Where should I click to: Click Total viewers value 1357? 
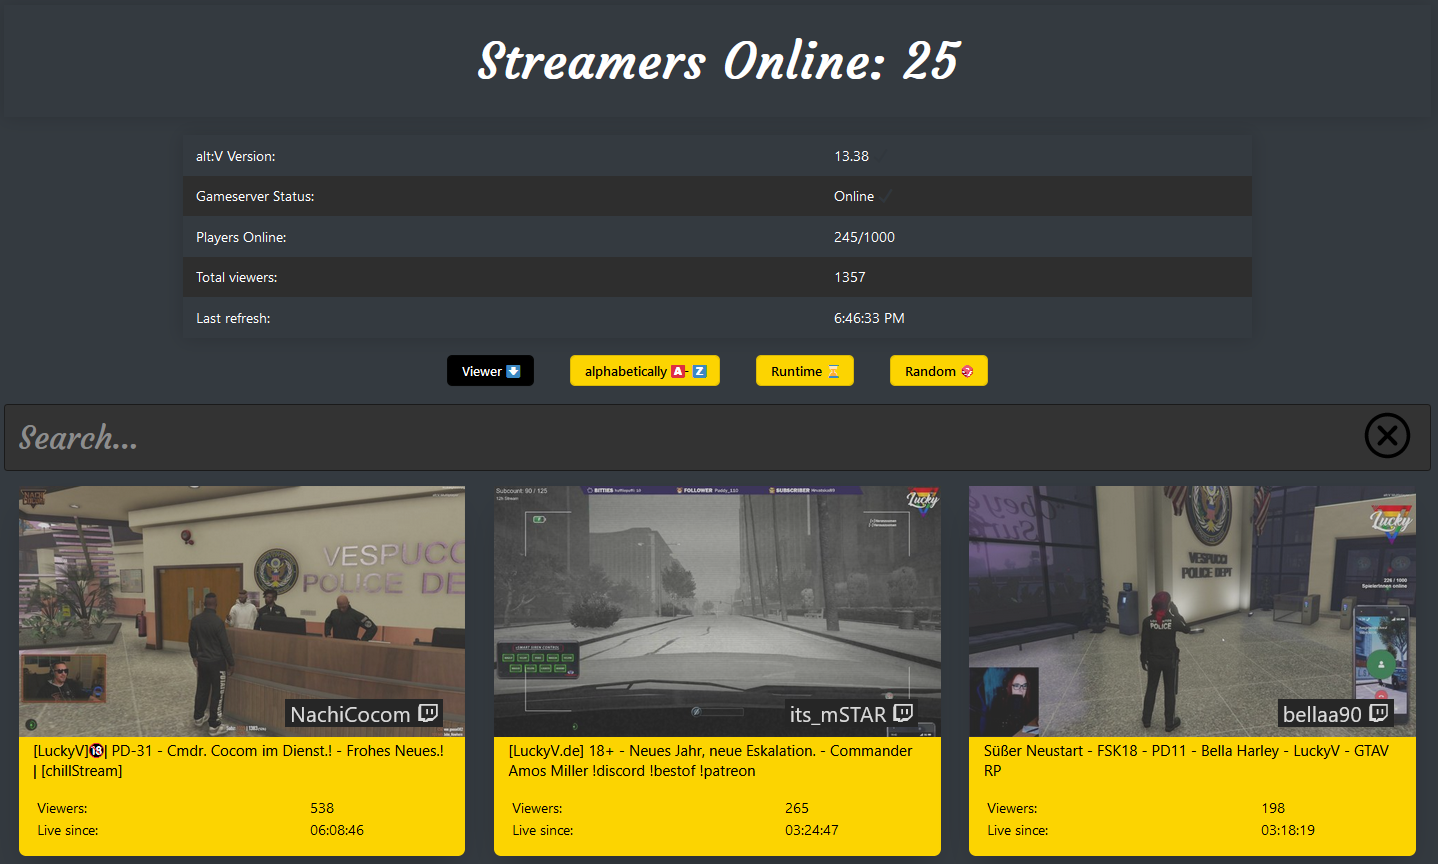(850, 277)
